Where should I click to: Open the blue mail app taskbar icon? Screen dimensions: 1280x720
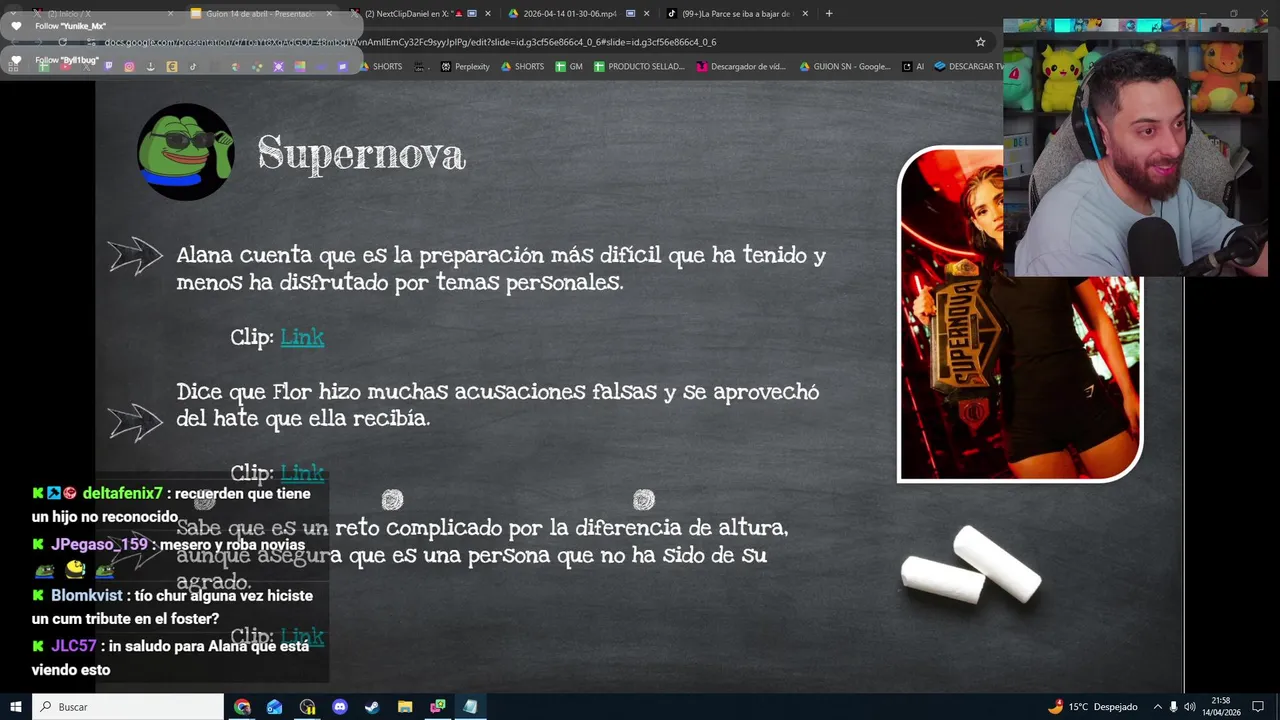(x=275, y=707)
